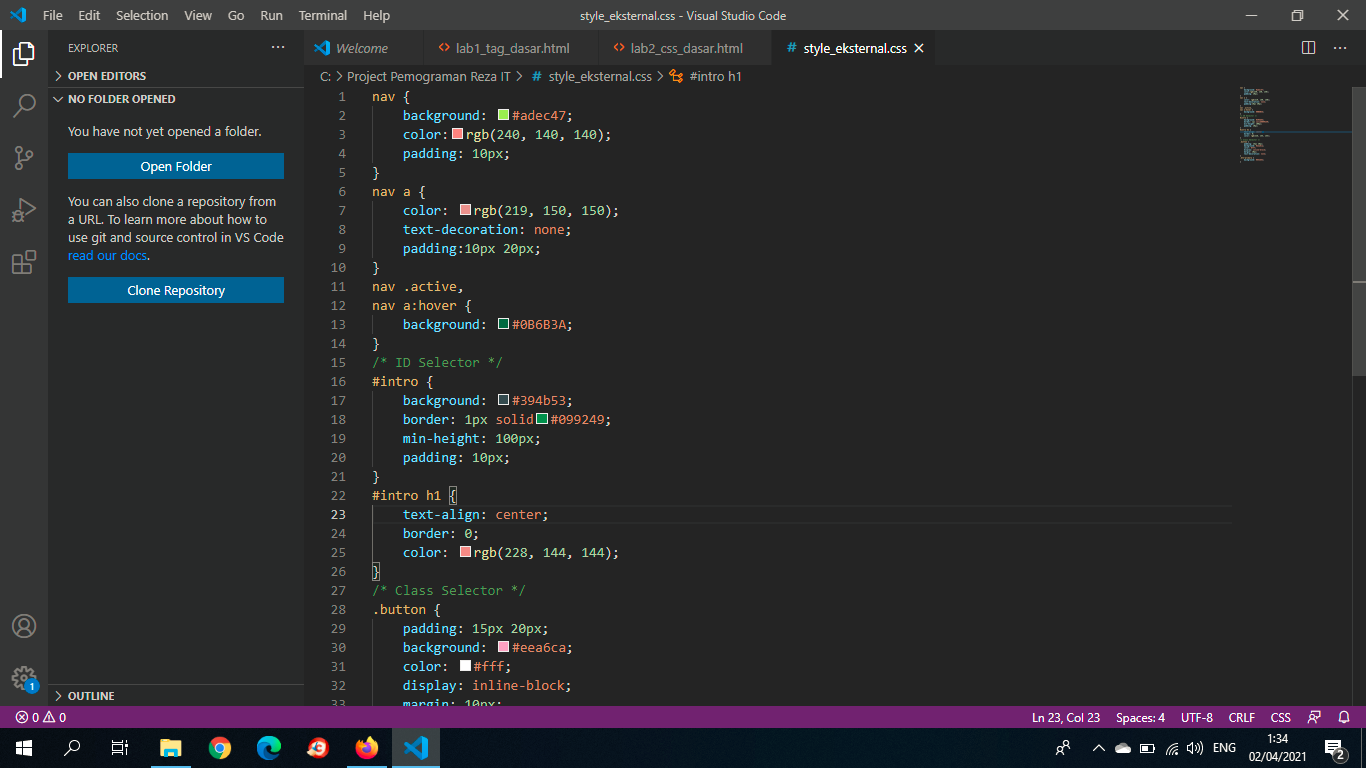Switch to the lab2_css_dasar.html tab
Screen dimensions: 1366x768
[684, 48]
